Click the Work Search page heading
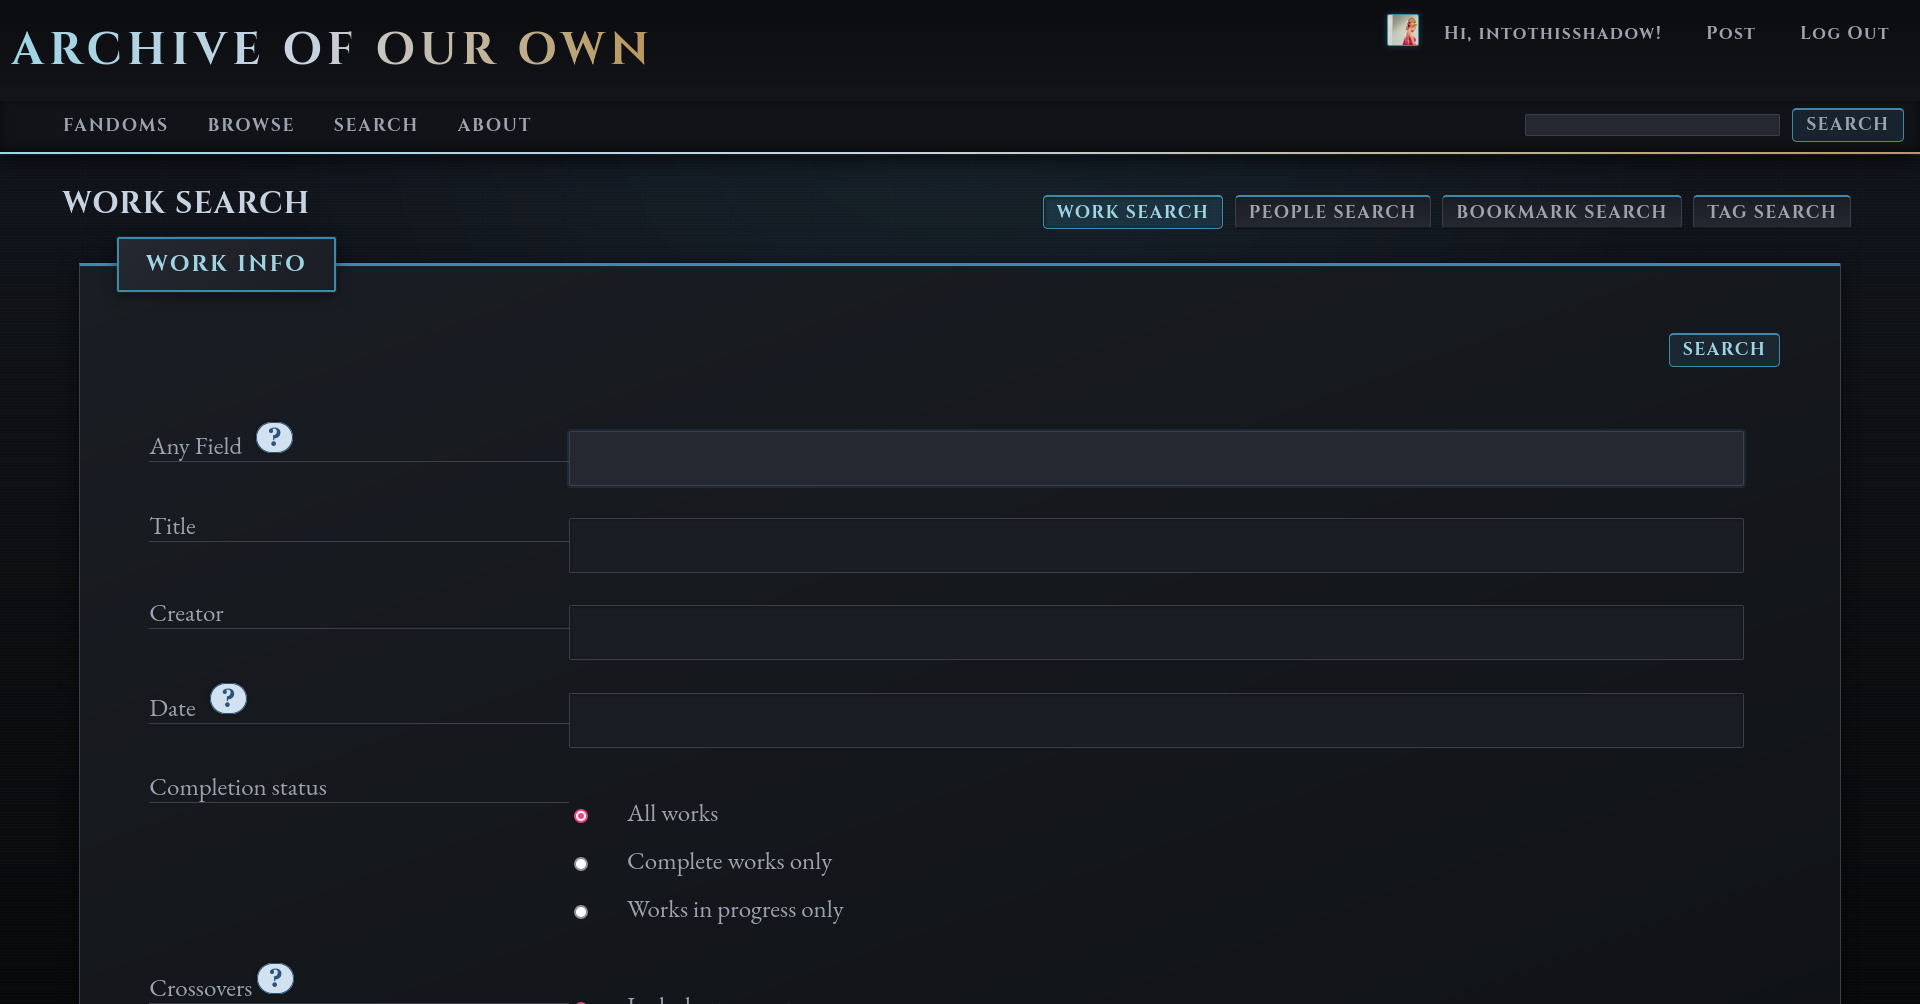Viewport: 1920px width, 1004px height. tap(186, 202)
